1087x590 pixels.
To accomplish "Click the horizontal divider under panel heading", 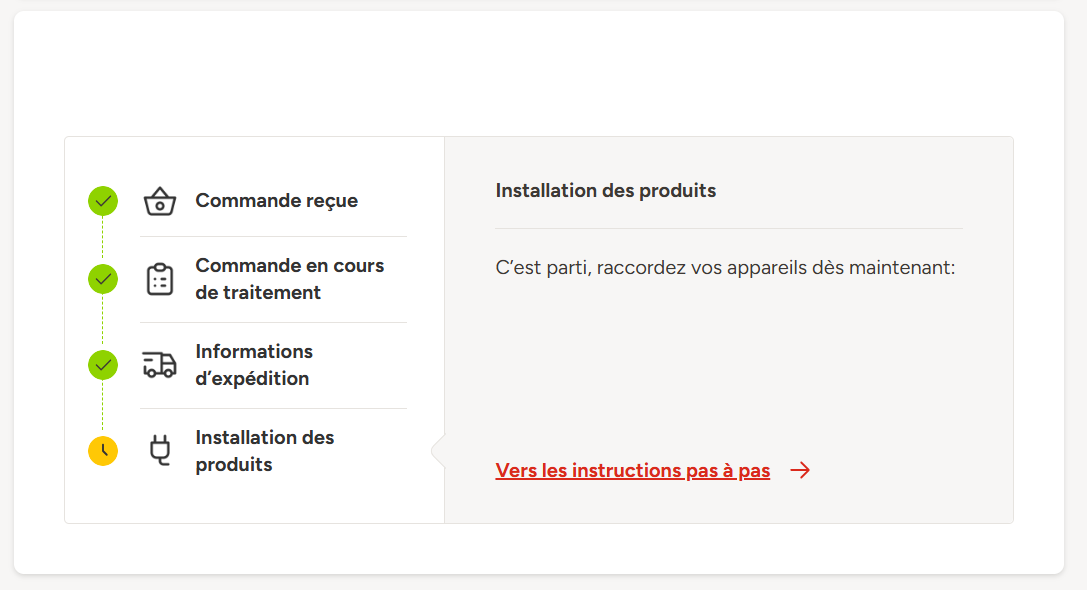I will 728,229.
